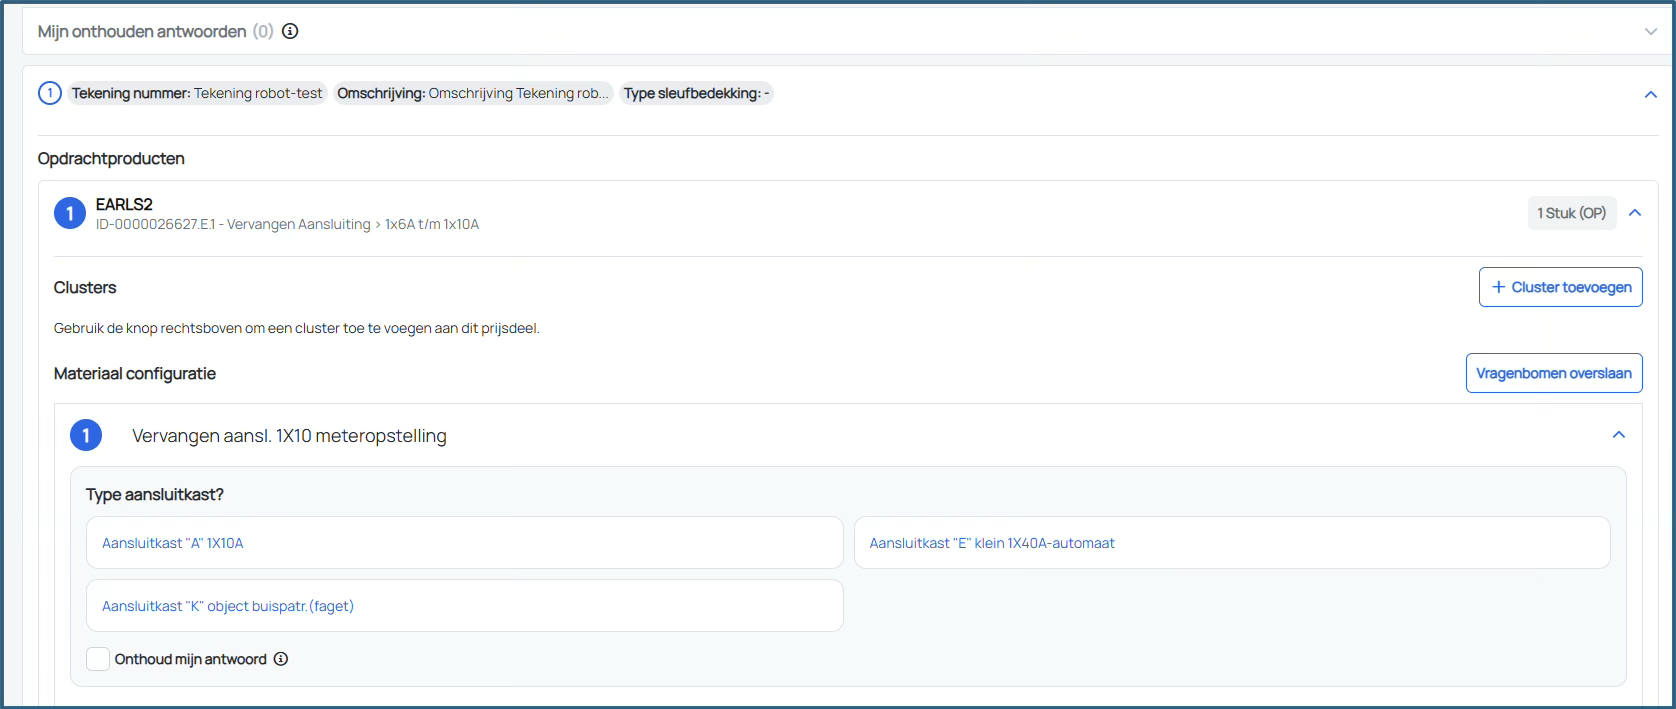Click the Tekening nummer: Tekening robot-test chip

pyautogui.click(x=197, y=93)
